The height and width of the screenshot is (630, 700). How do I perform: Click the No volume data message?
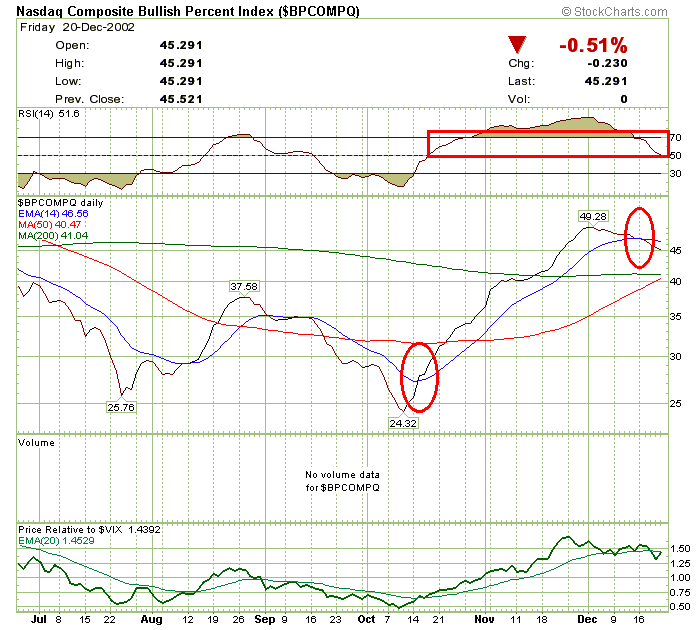342,481
